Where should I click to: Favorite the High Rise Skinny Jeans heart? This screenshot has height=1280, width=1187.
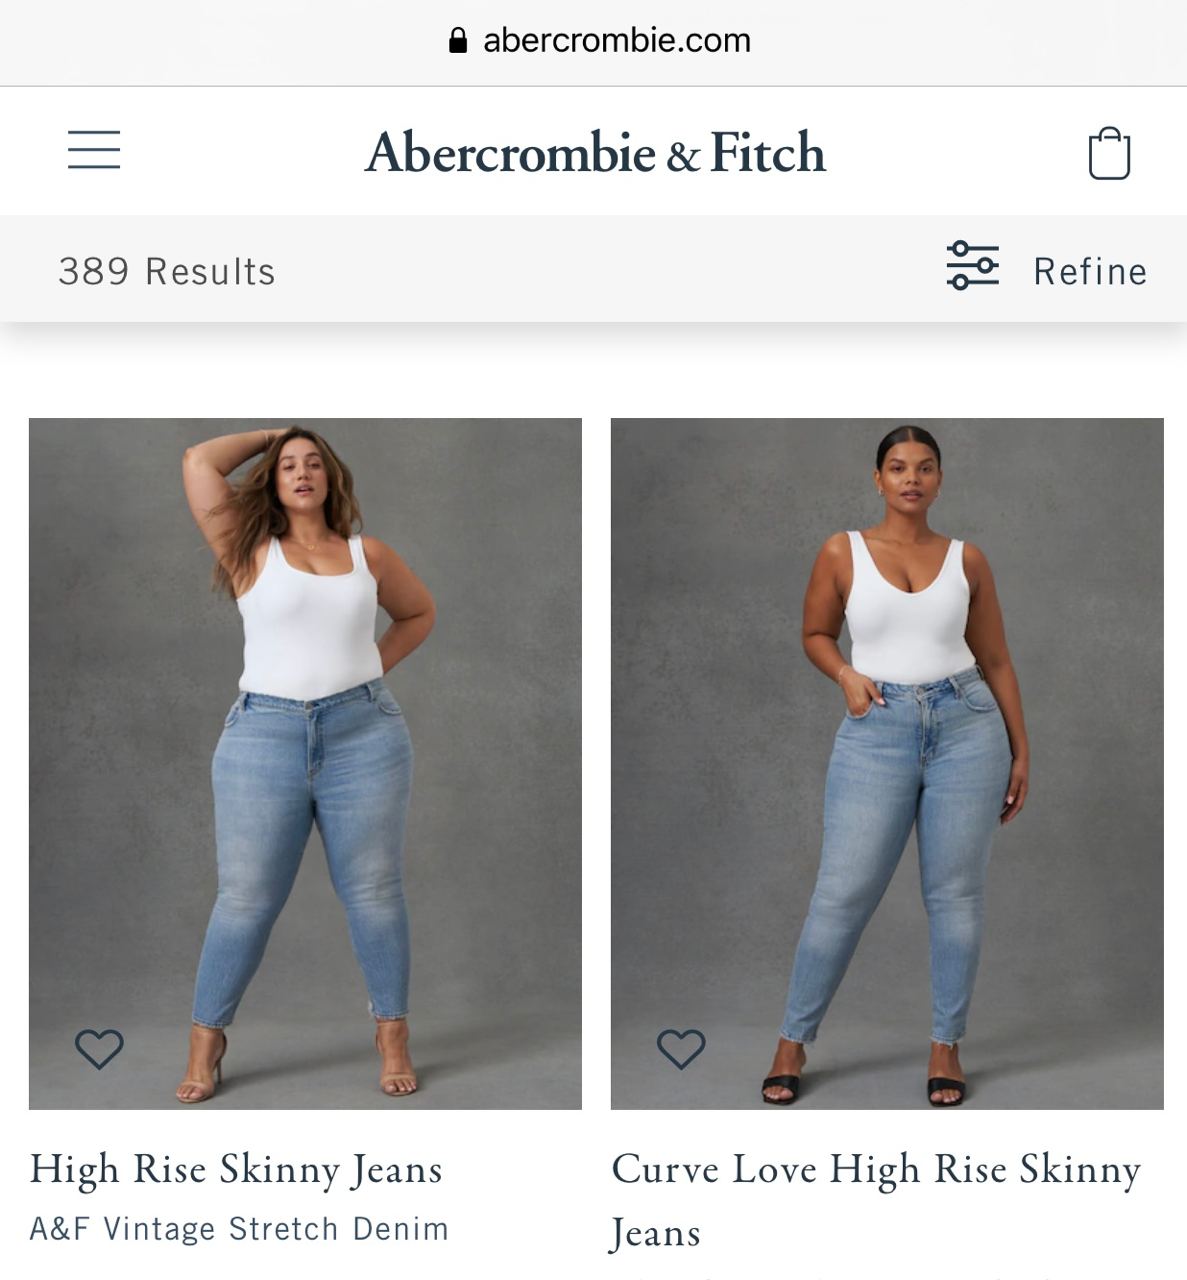tap(99, 1049)
